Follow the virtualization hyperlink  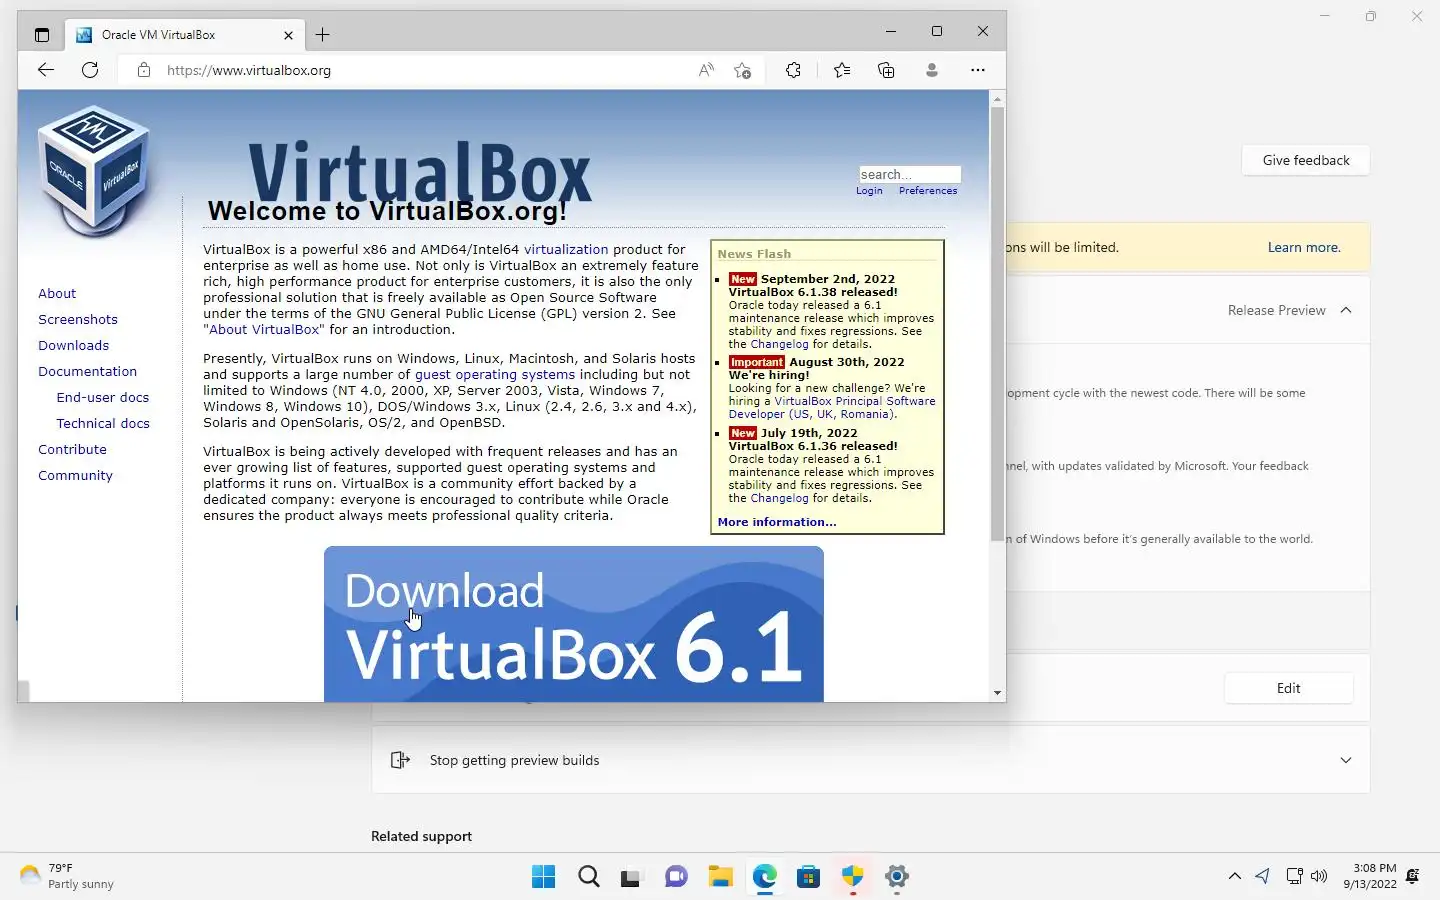pos(566,249)
